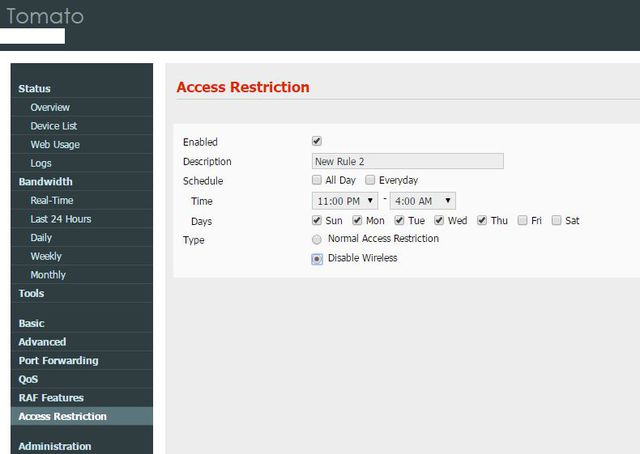Open the Advanced settings section
Viewport: 640px width, 454px height.
42,342
